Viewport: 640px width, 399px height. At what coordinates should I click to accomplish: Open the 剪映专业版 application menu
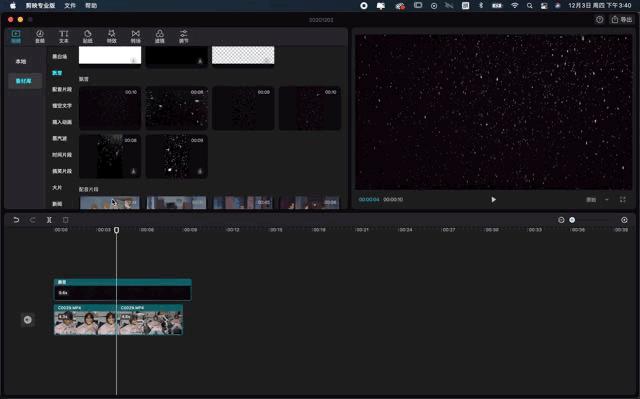(40, 6)
